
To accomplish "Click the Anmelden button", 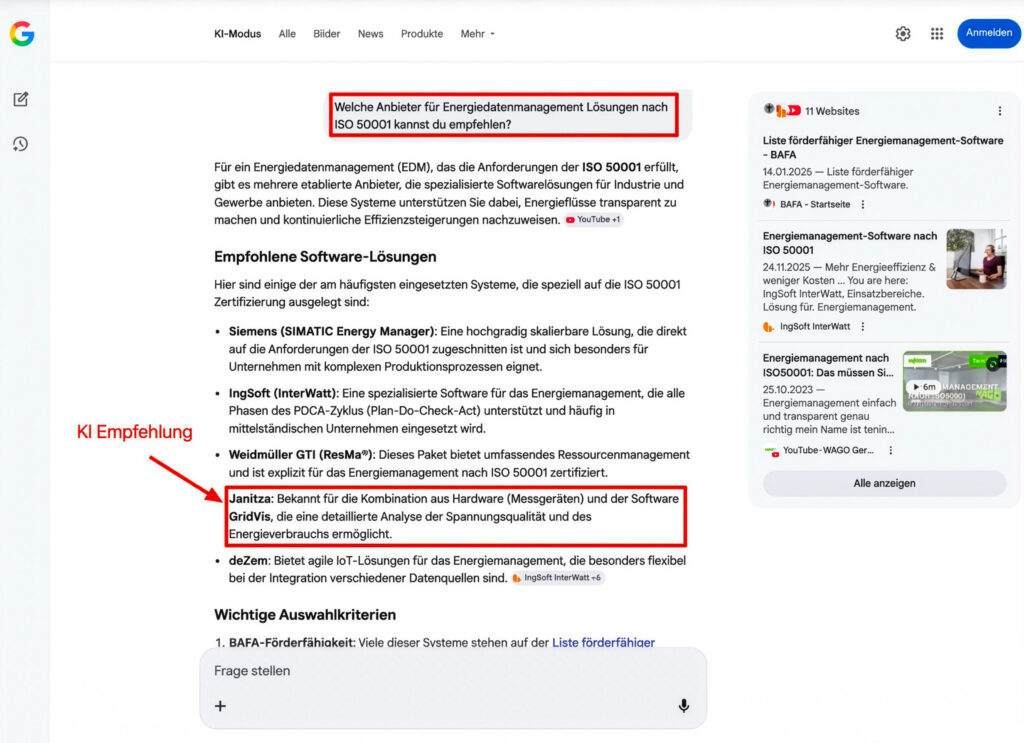I will pyautogui.click(x=989, y=33).
